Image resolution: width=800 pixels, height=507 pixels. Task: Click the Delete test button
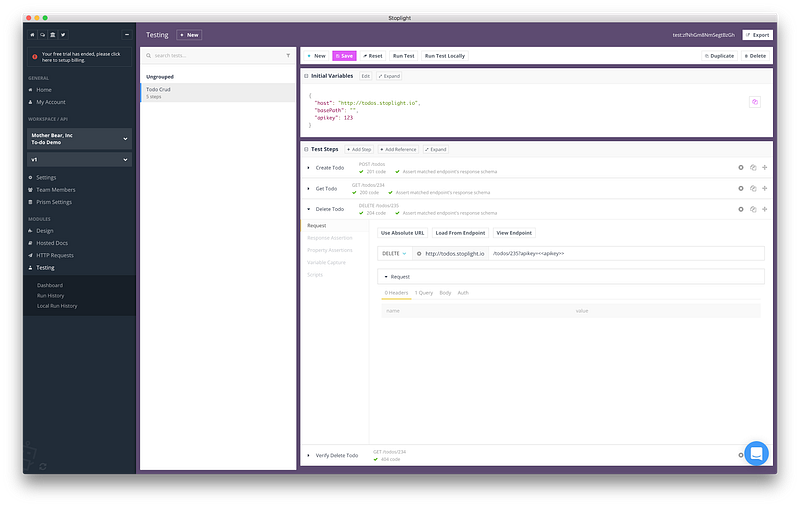click(755, 56)
